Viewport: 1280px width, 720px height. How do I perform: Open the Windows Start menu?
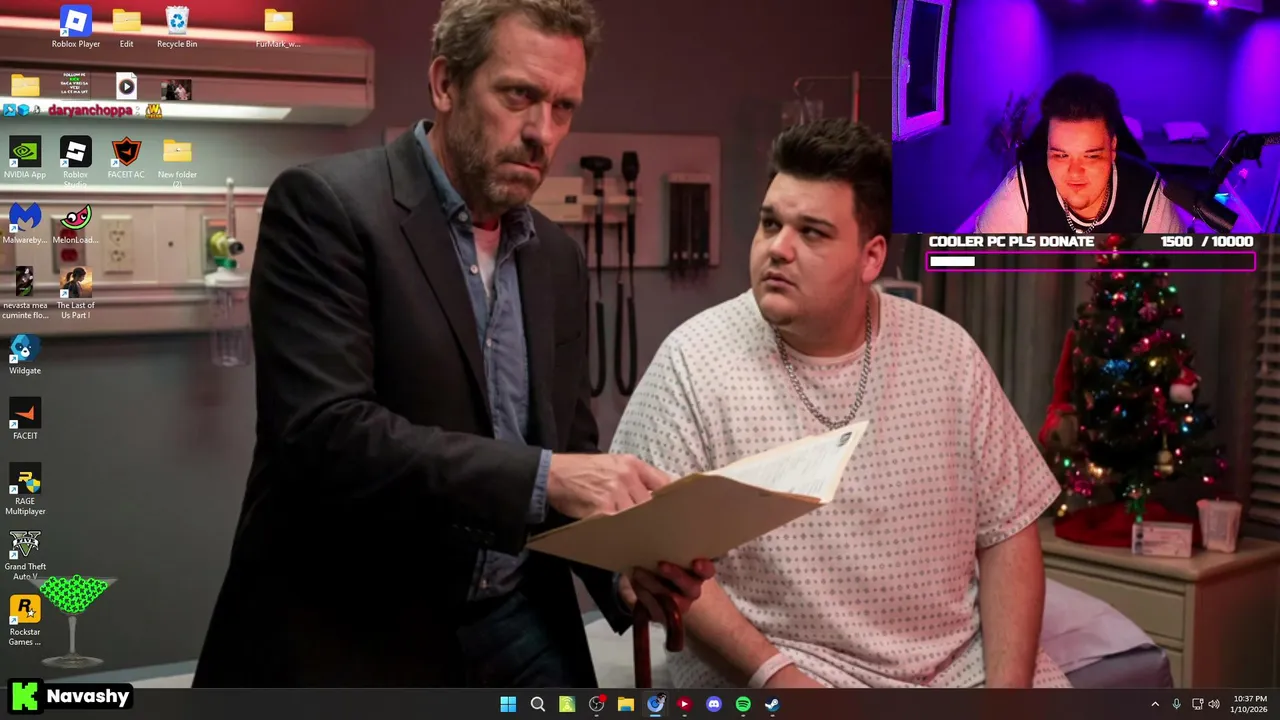[508, 704]
